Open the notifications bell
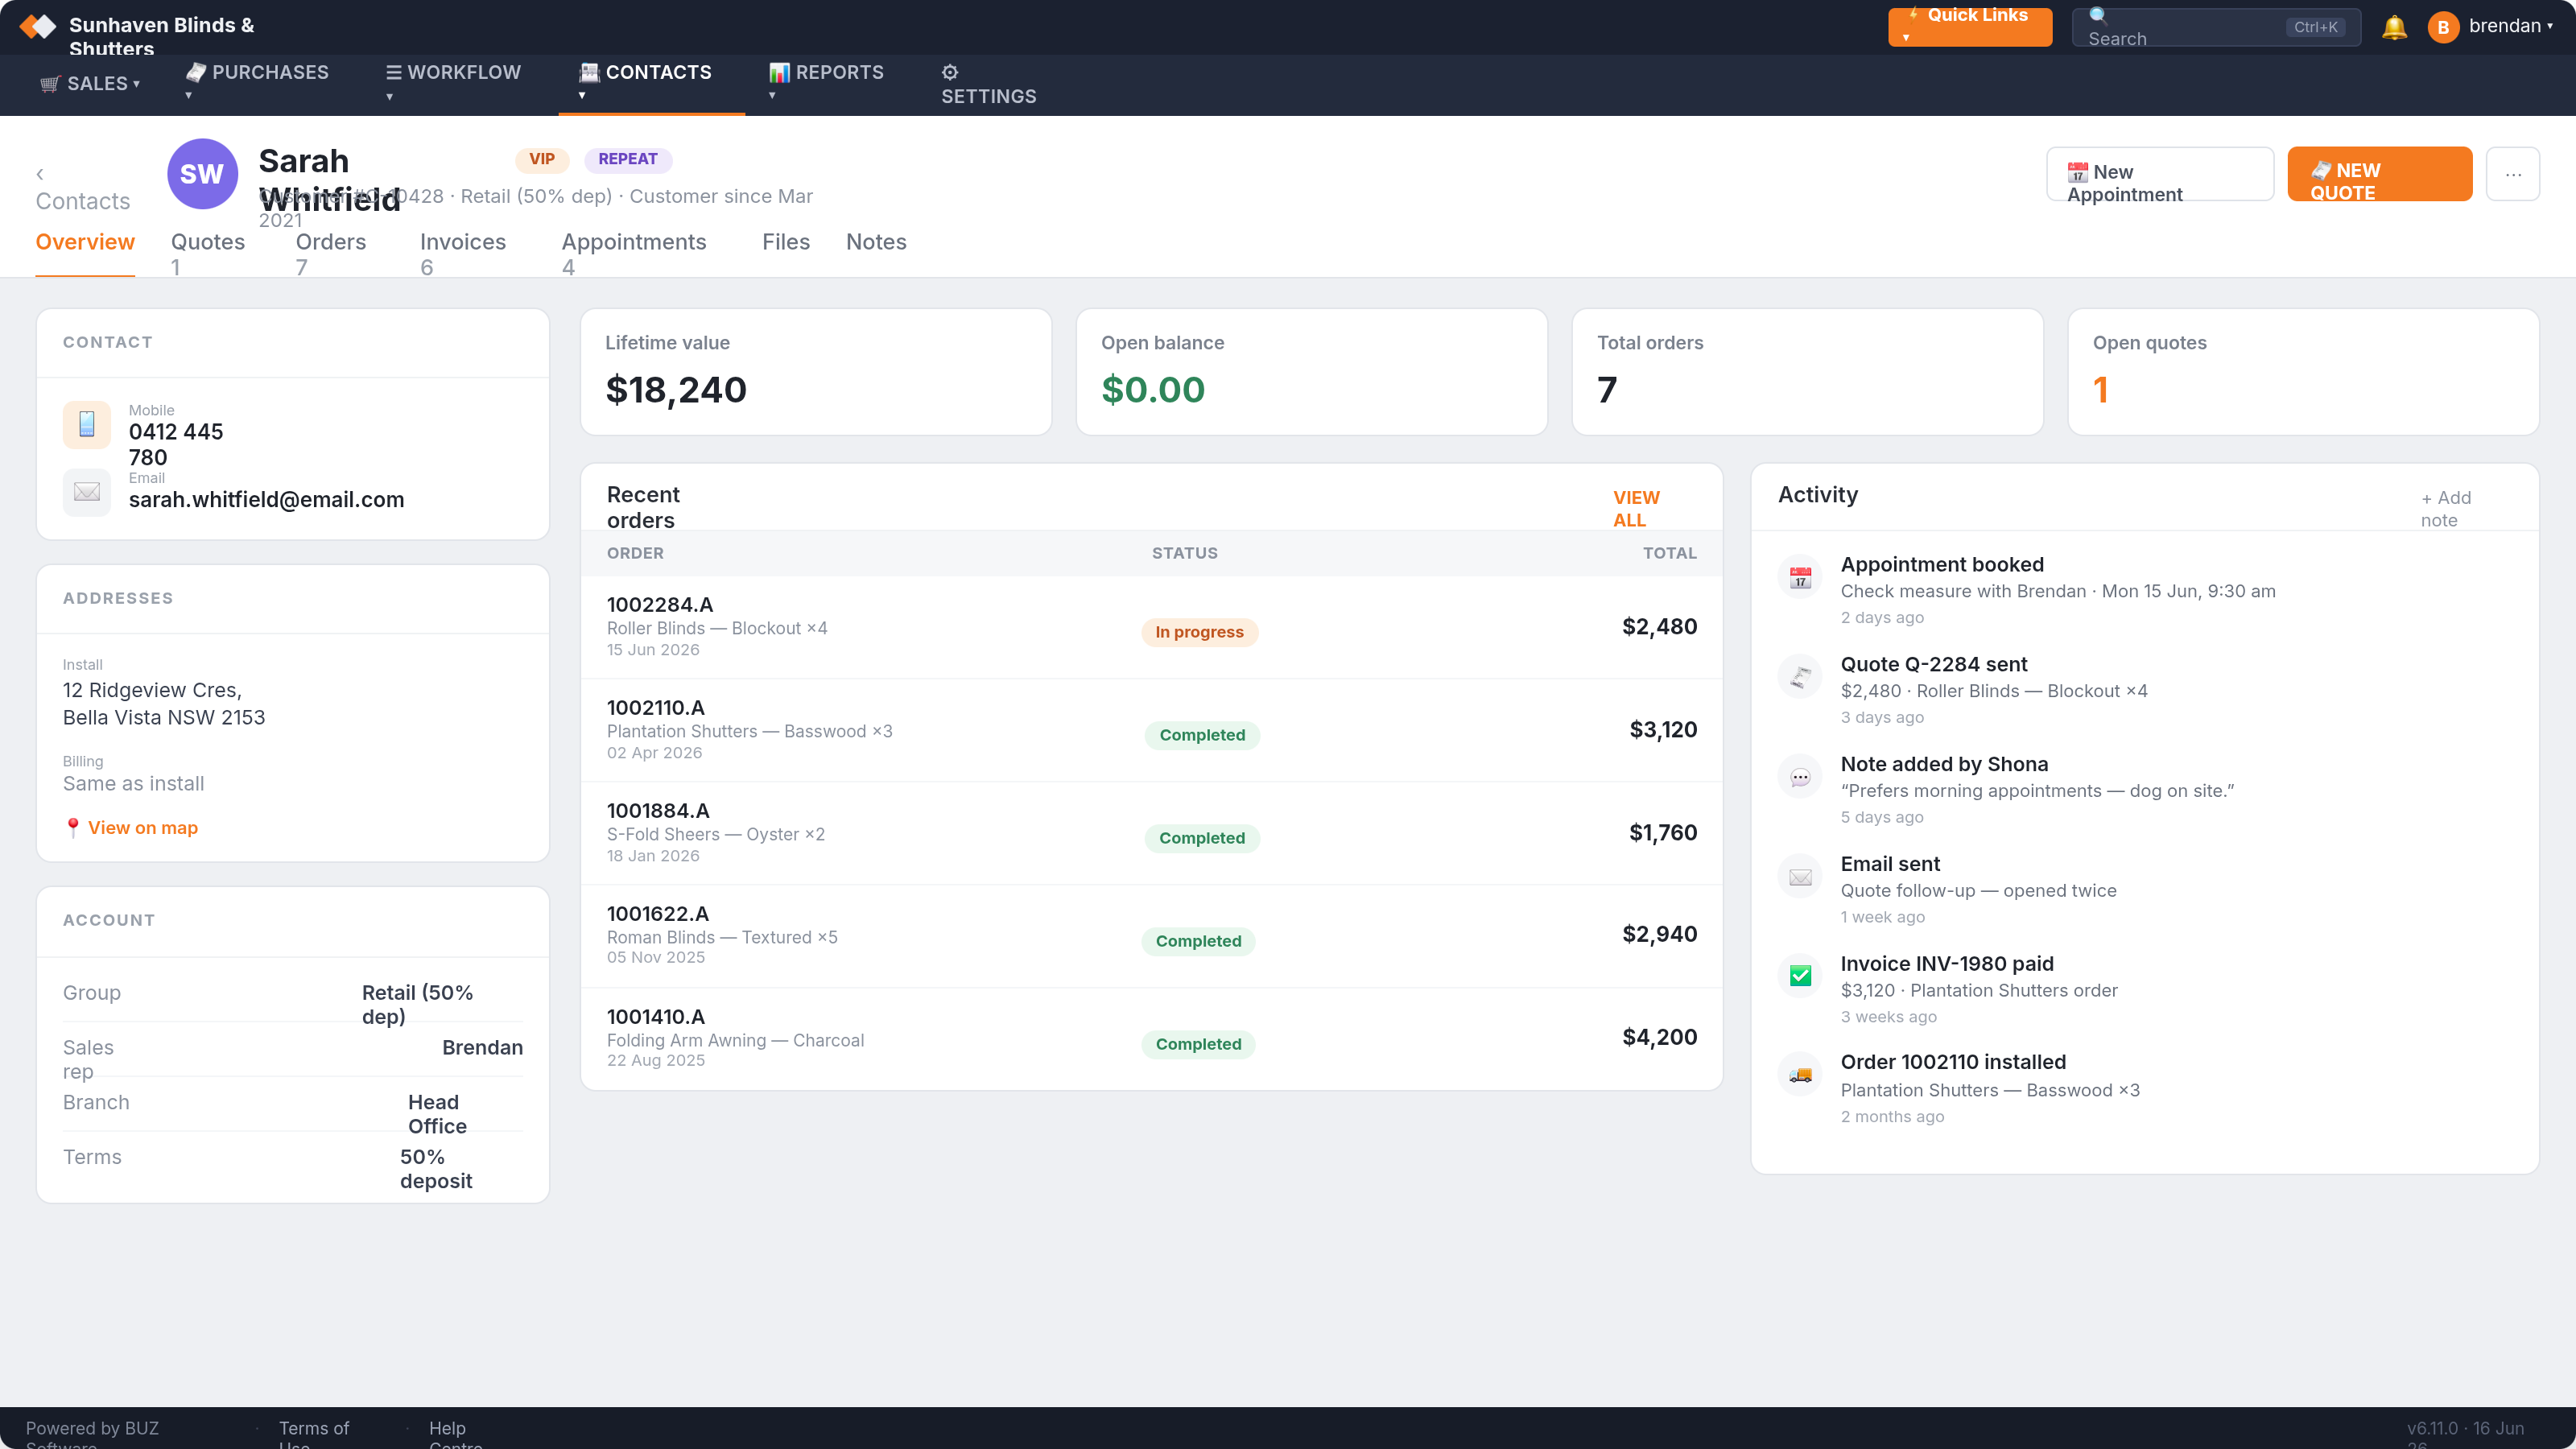Screen dimensions: 2576x1449 2394,27
